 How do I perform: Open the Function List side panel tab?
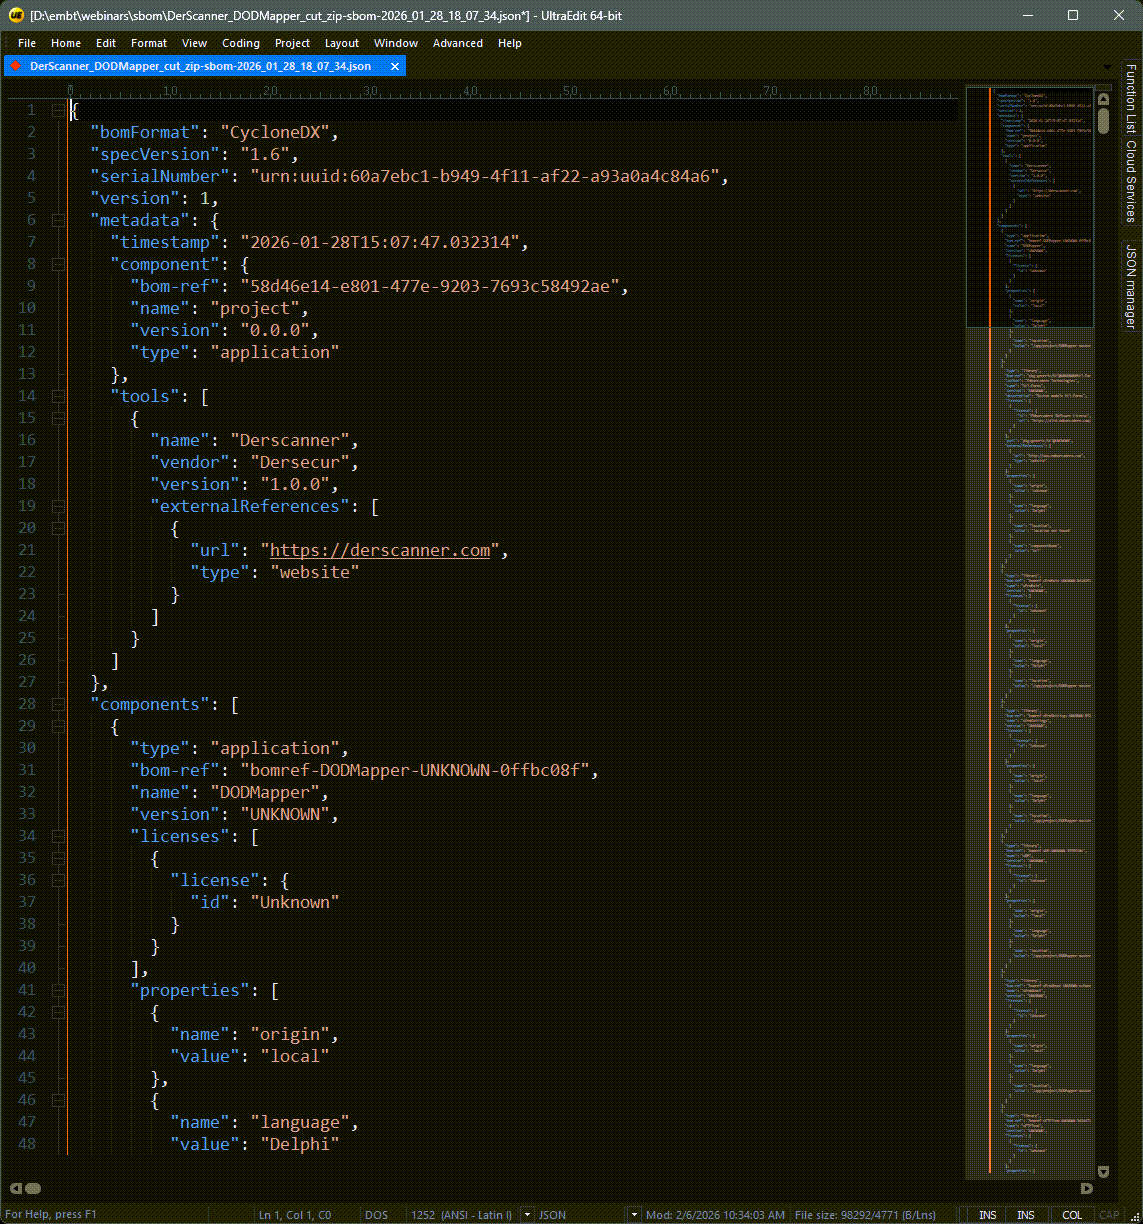click(1131, 98)
